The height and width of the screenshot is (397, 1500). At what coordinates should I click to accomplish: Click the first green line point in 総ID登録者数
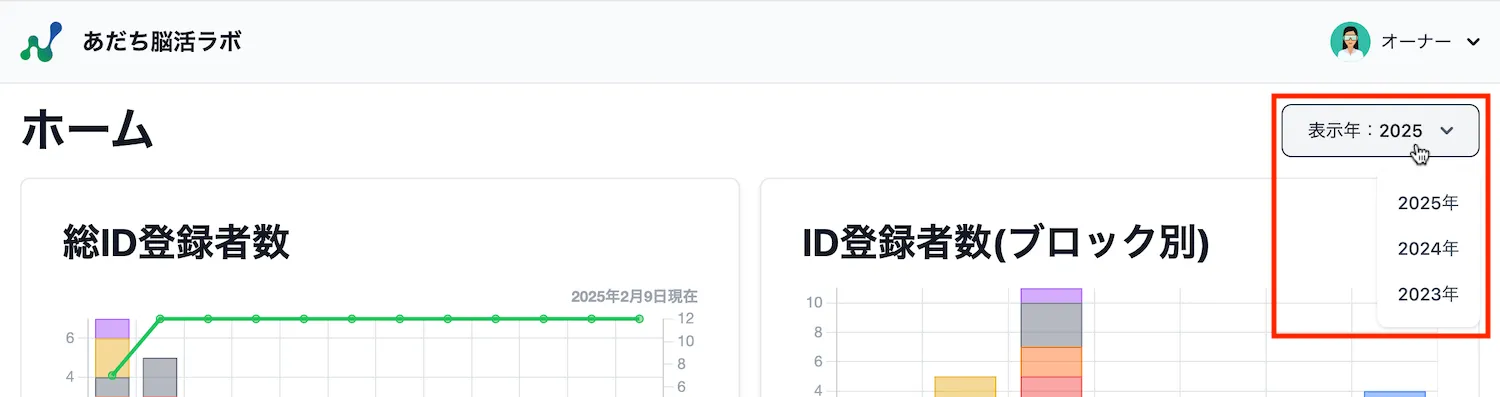[112, 376]
